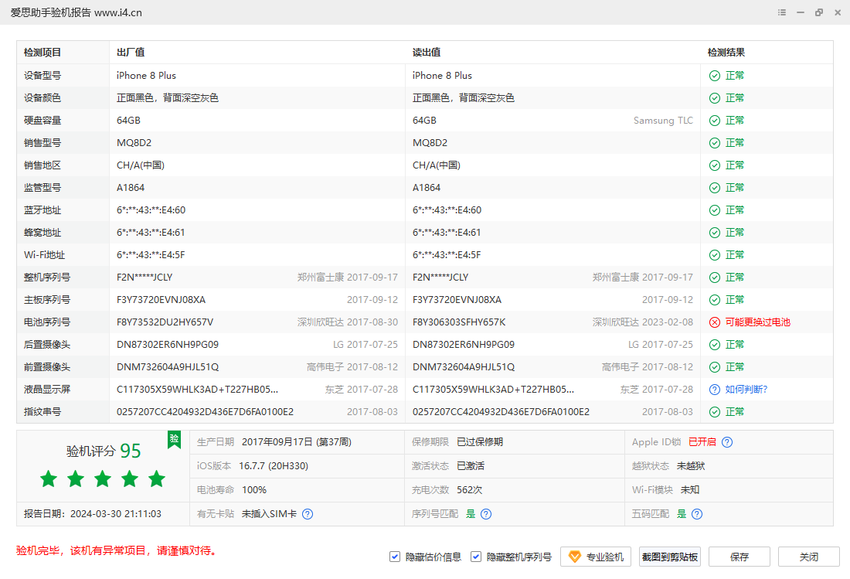Click green check icon in Wi-Fi地址 row
The image size is (850, 579).
(714, 255)
